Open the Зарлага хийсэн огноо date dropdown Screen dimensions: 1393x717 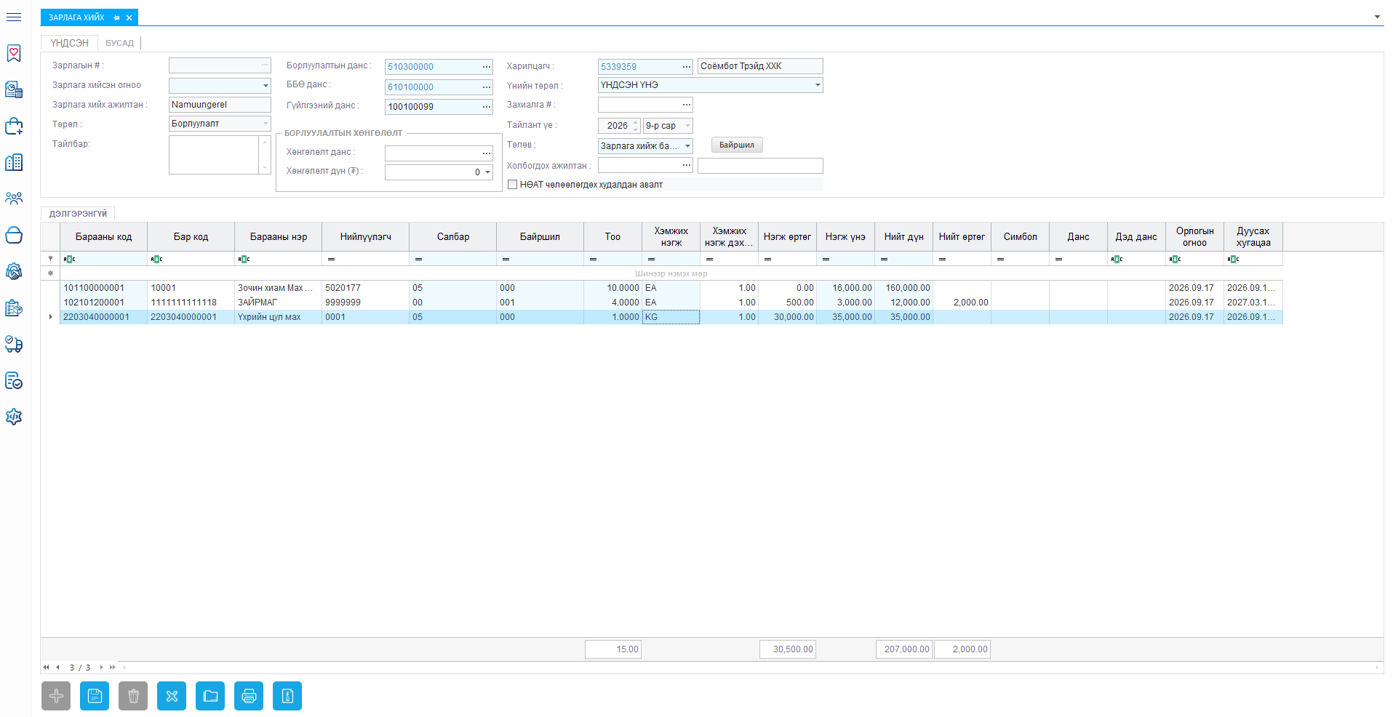[265, 86]
